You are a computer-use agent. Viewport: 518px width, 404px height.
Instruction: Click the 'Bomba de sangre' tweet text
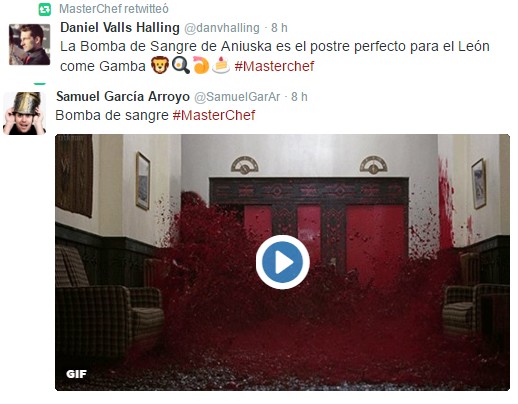(x=112, y=115)
